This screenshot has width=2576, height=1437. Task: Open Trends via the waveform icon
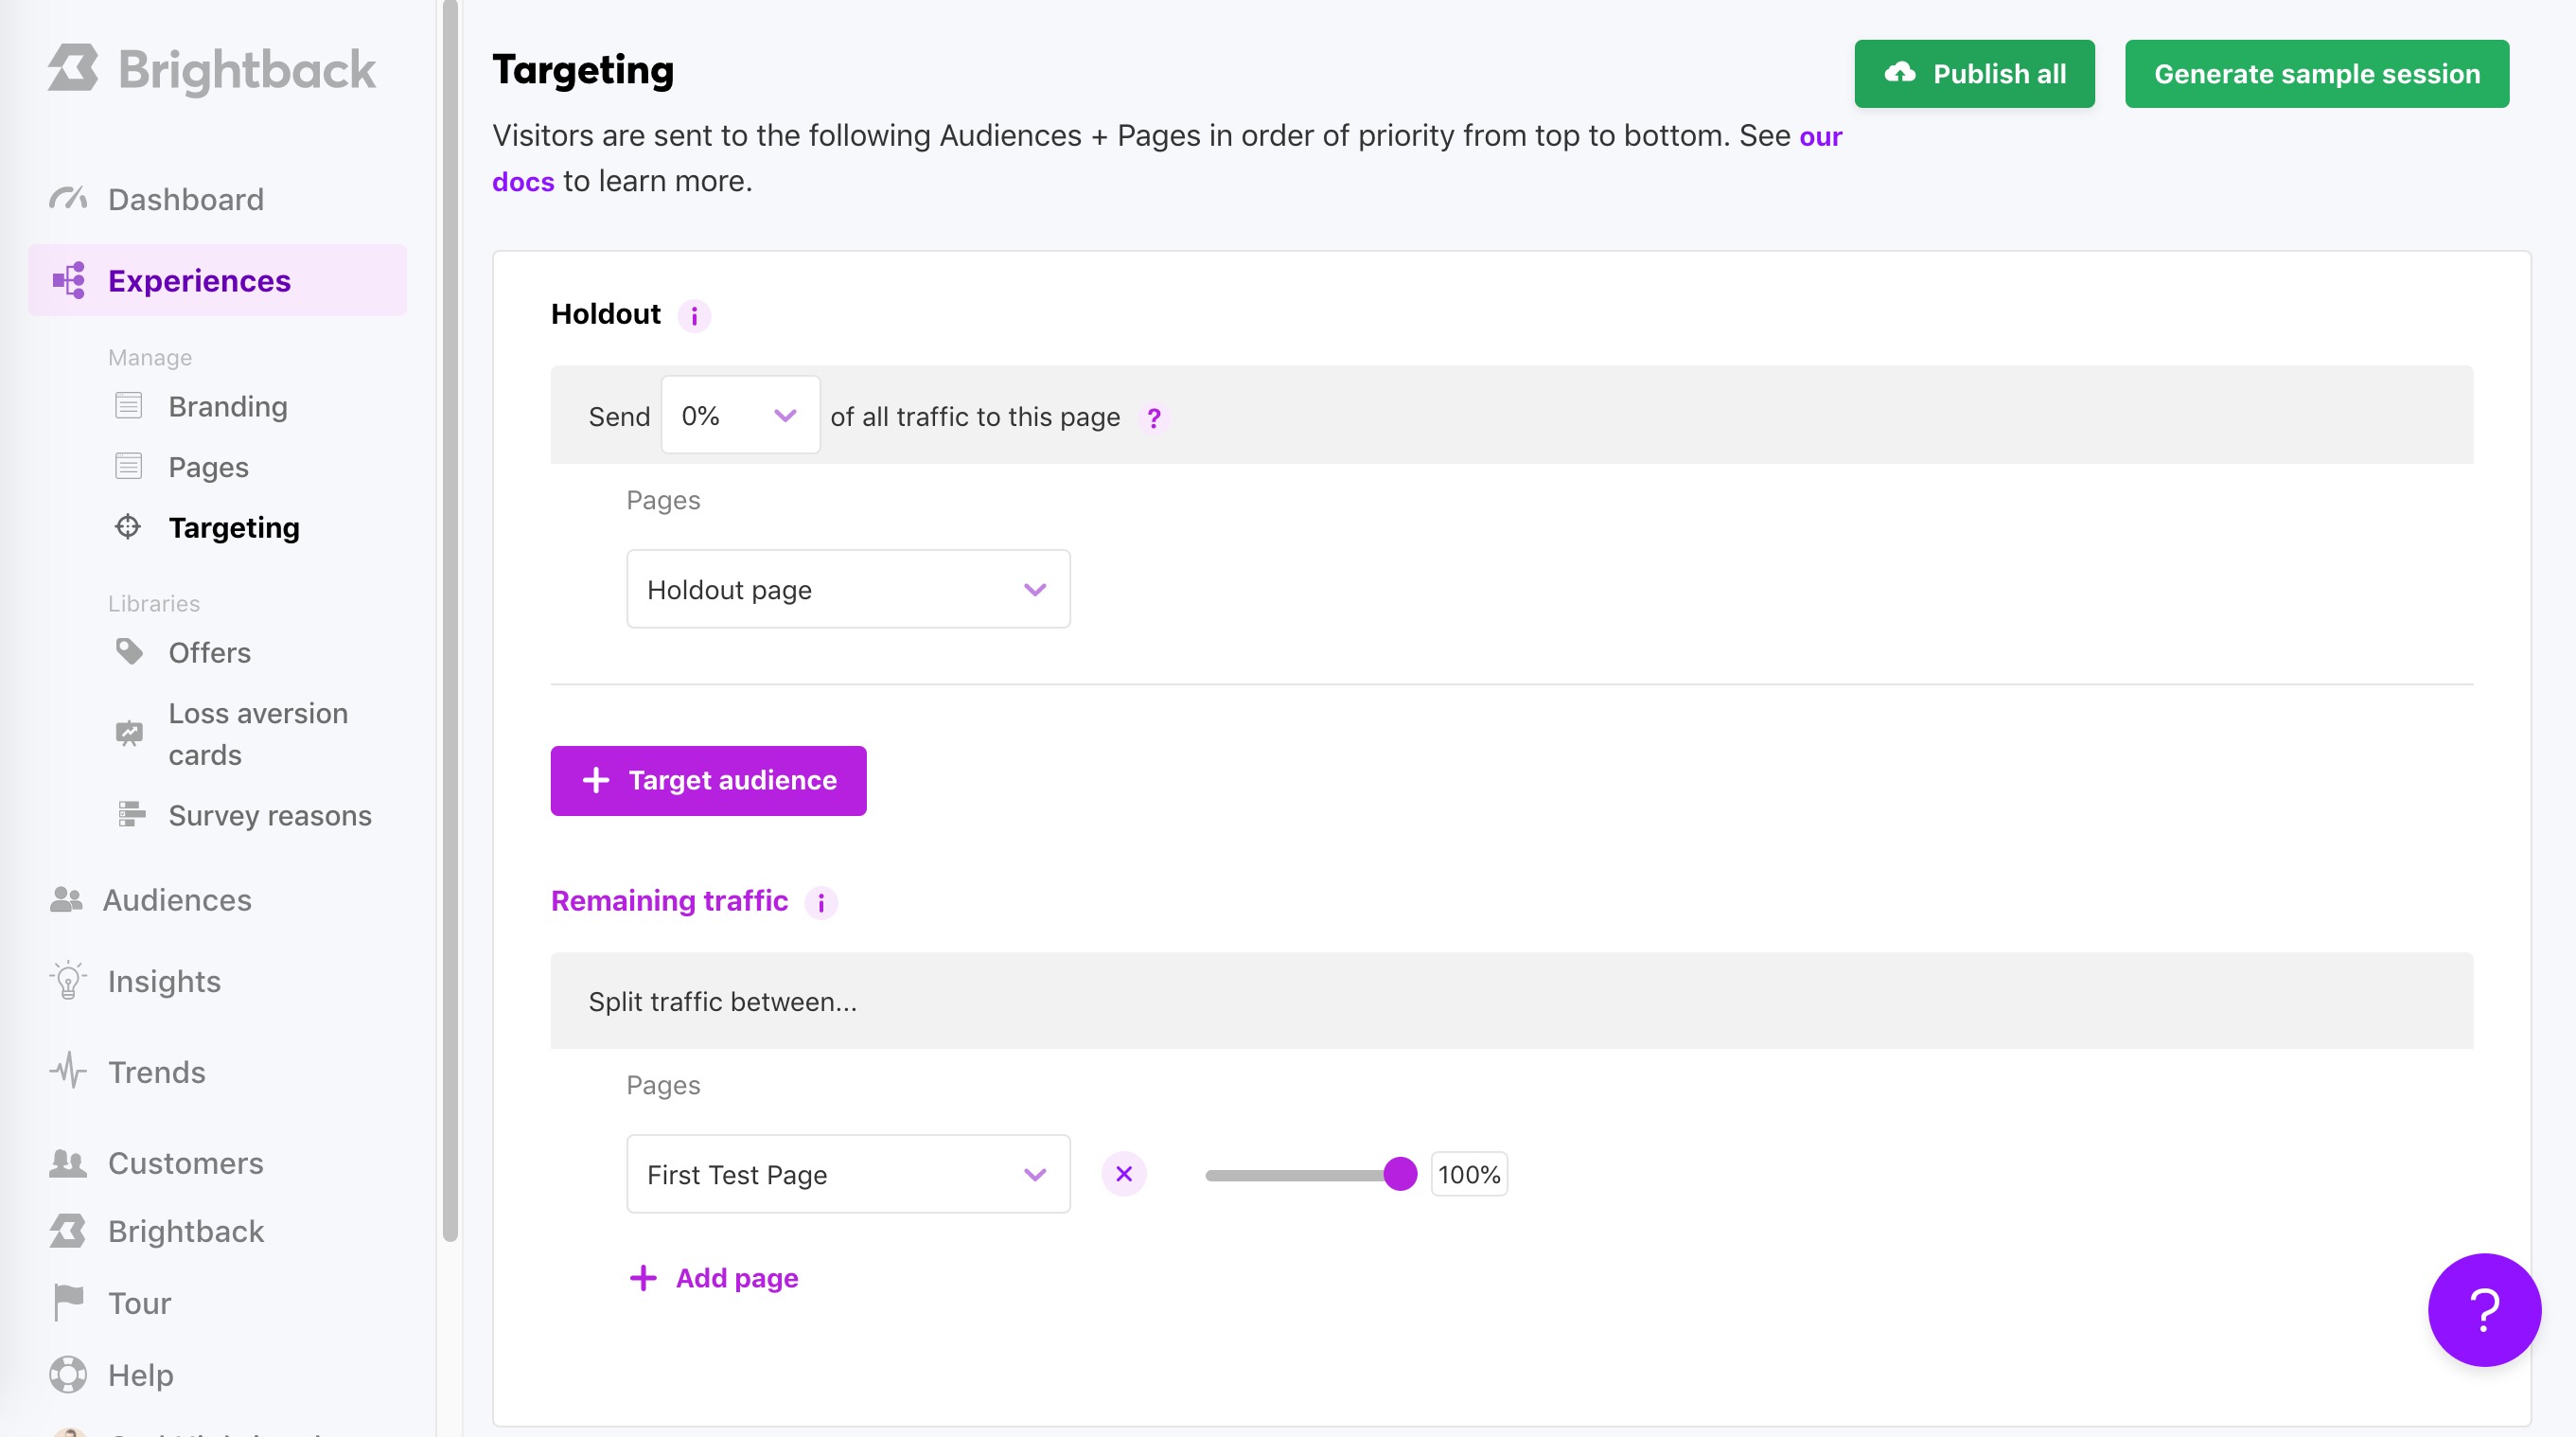coord(66,1071)
